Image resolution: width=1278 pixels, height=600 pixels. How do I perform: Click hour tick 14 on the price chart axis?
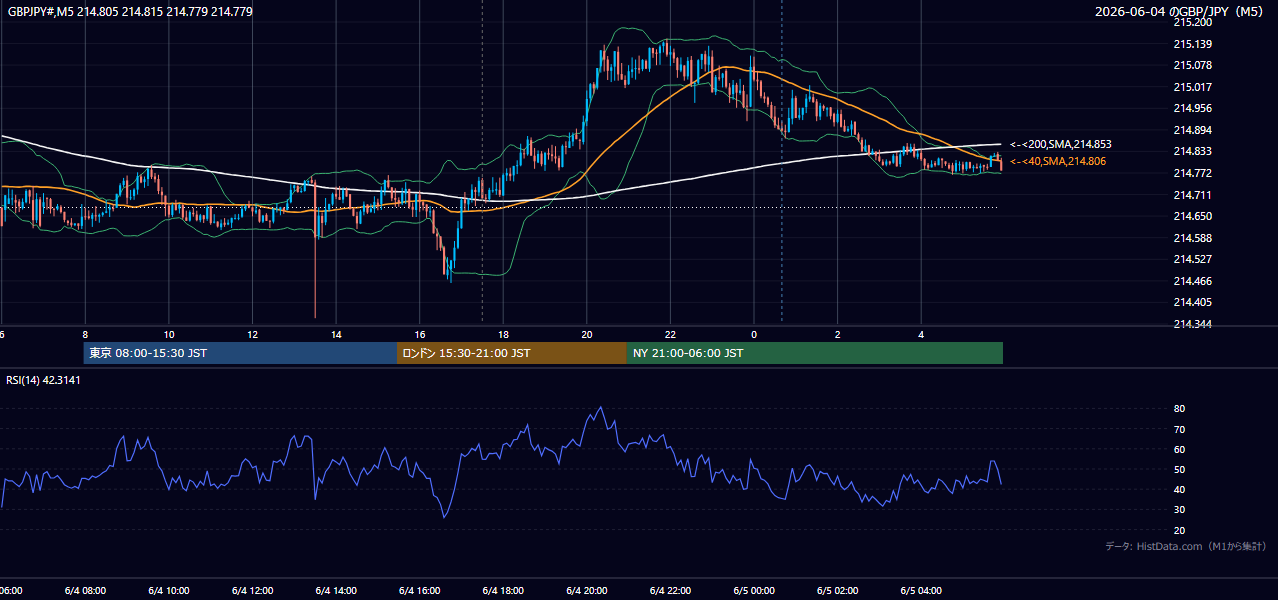(x=337, y=334)
